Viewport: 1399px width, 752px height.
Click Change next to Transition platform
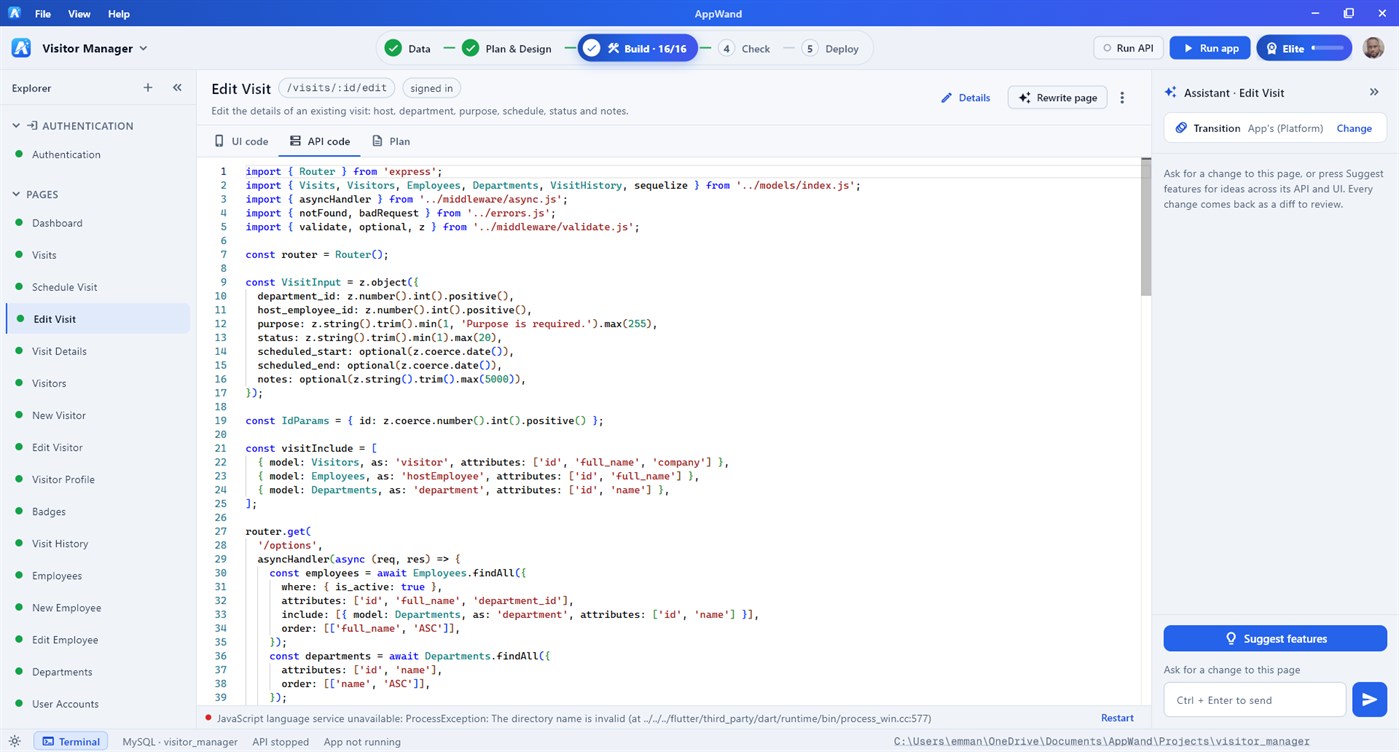coord(1354,128)
